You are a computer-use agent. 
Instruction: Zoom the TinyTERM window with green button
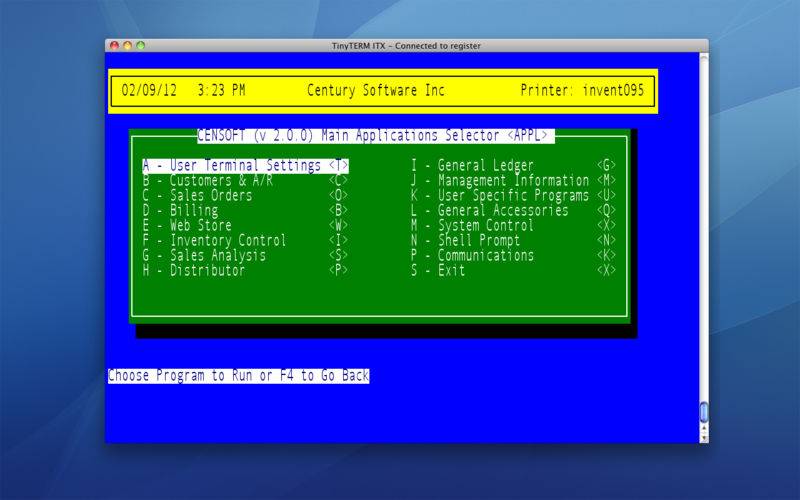[141, 45]
